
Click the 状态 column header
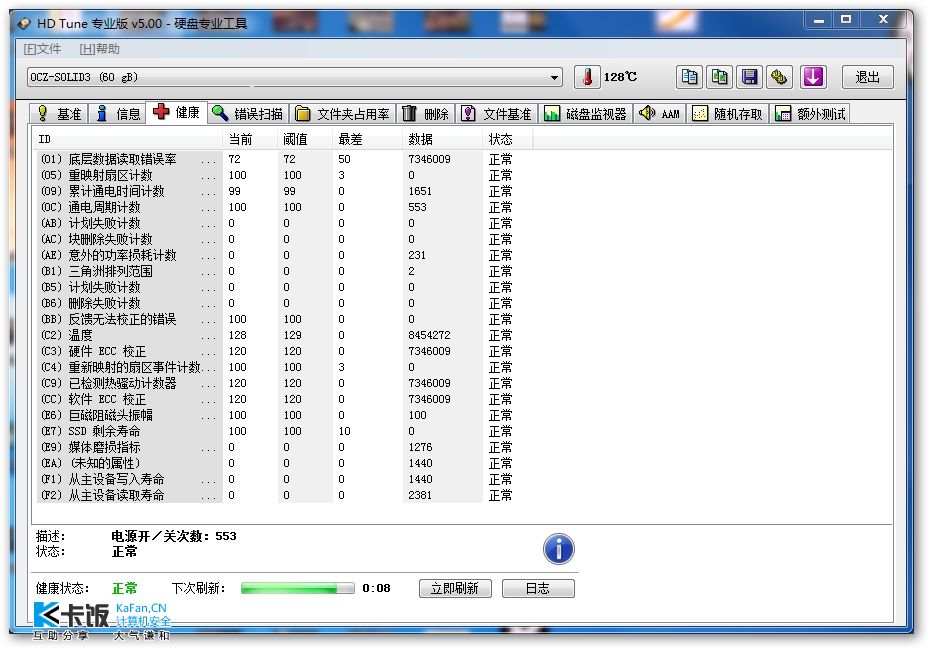(508, 140)
